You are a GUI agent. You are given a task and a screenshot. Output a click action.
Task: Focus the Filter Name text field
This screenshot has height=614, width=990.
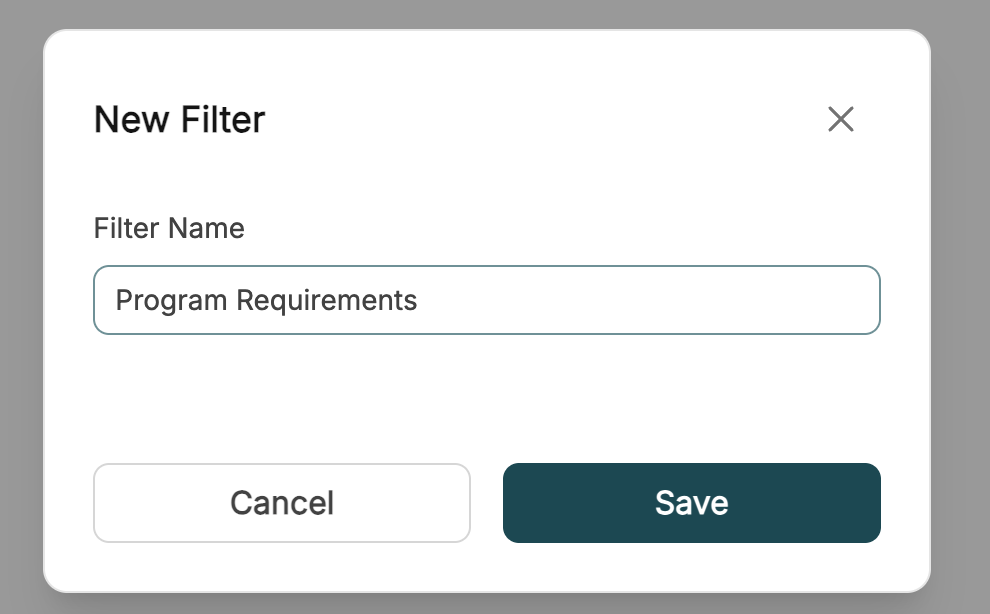point(487,300)
